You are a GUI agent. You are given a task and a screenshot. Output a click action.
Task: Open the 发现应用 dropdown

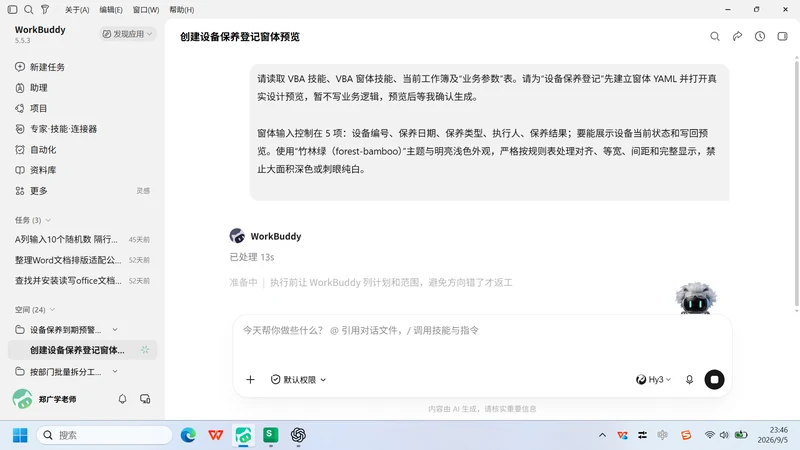click(127, 34)
